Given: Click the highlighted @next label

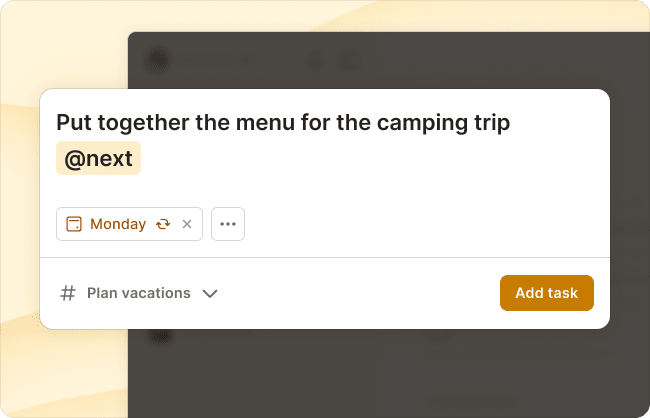Looking at the screenshot, I should click(98, 159).
